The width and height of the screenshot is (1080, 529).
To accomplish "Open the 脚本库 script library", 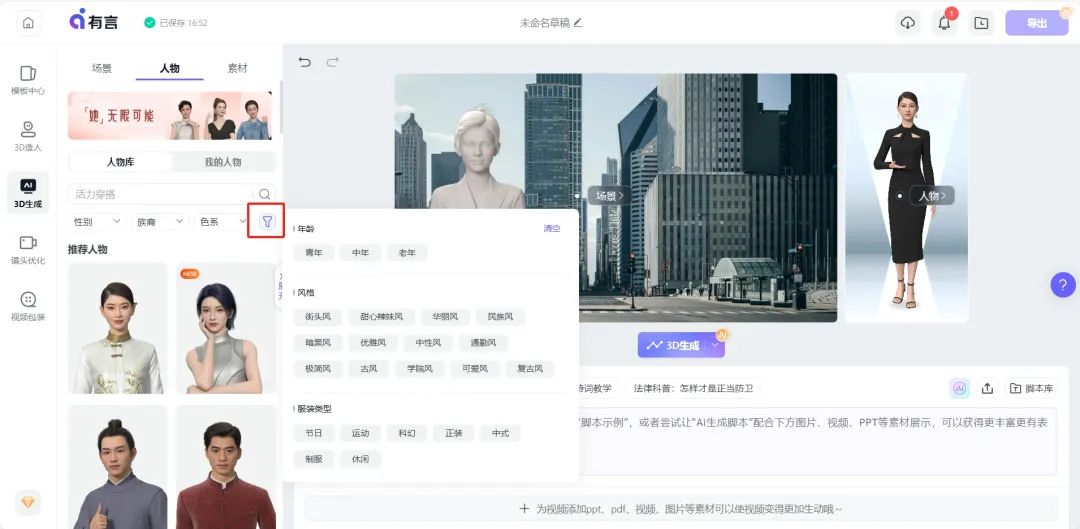I will coord(1032,388).
